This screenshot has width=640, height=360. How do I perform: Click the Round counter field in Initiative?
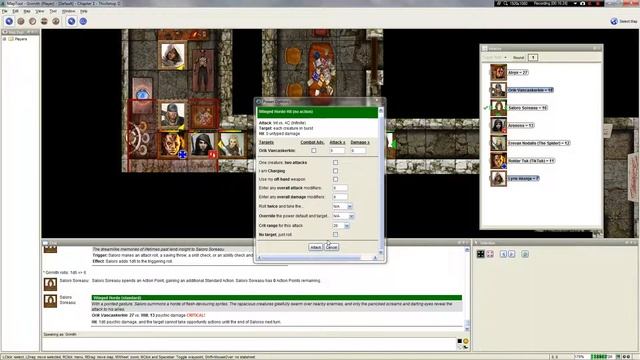click(x=533, y=58)
